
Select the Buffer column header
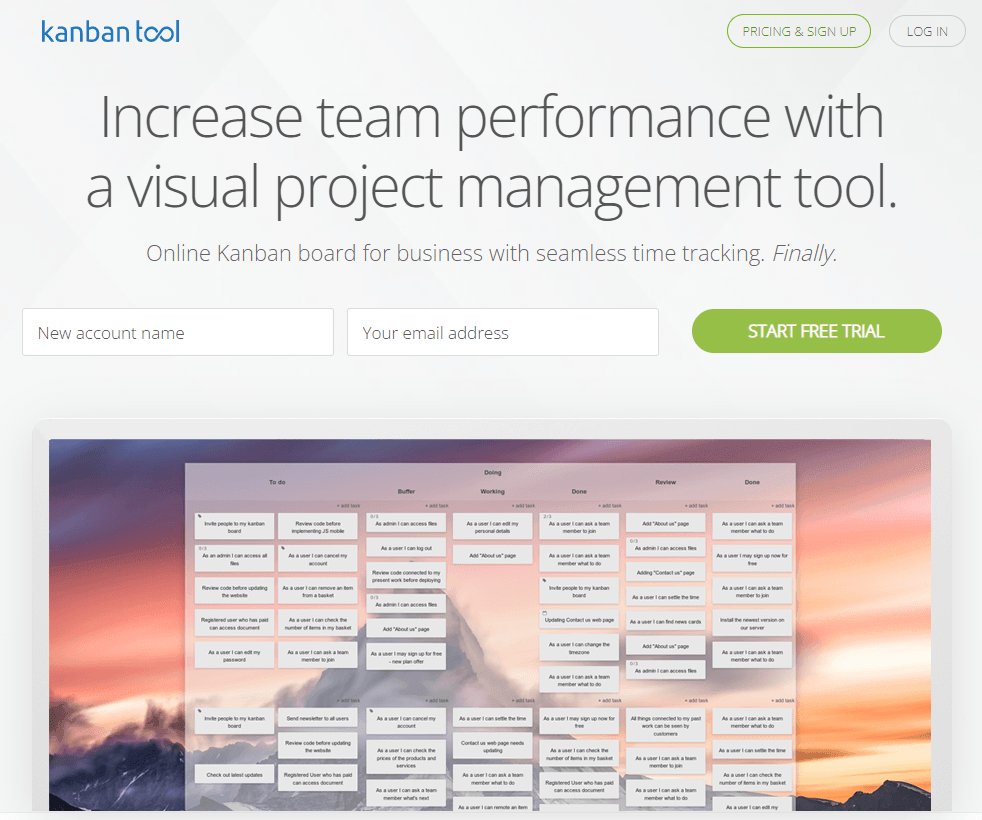click(x=406, y=492)
